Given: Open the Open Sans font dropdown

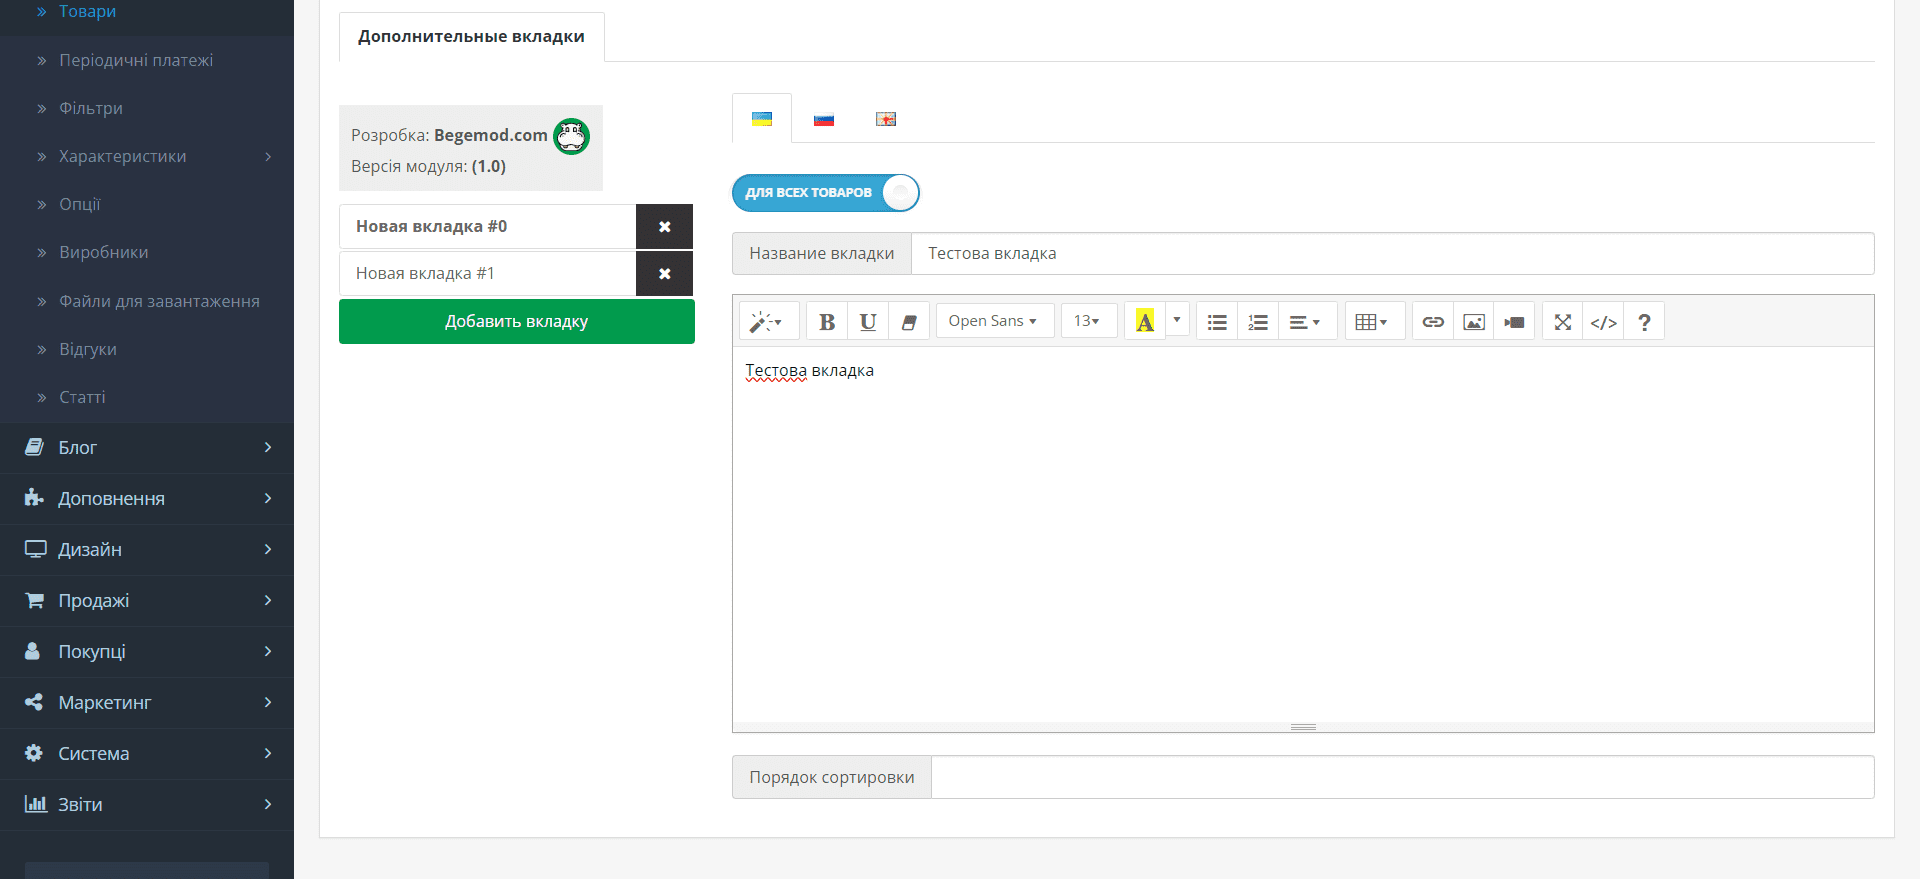Looking at the screenshot, I should coord(995,321).
